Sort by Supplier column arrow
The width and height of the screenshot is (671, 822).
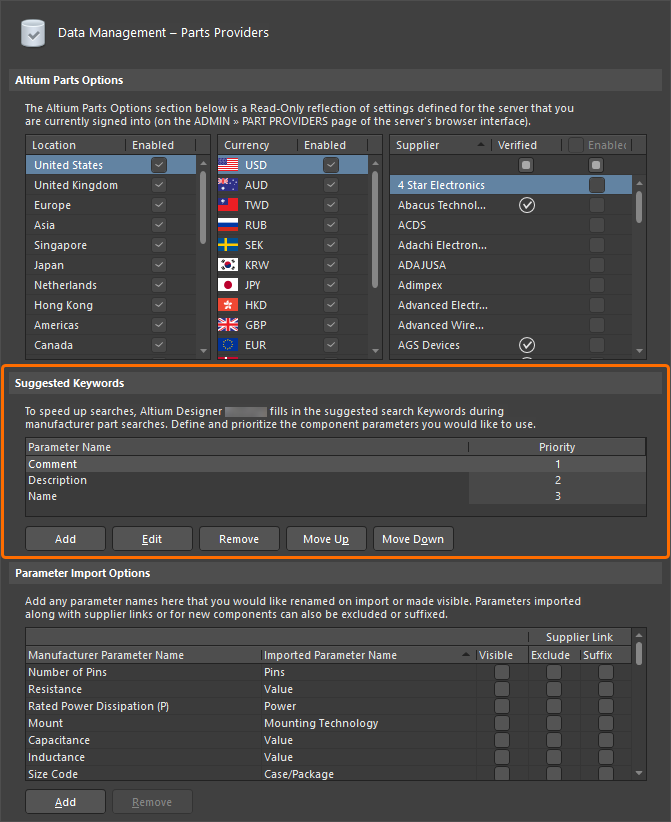pos(481,144)
